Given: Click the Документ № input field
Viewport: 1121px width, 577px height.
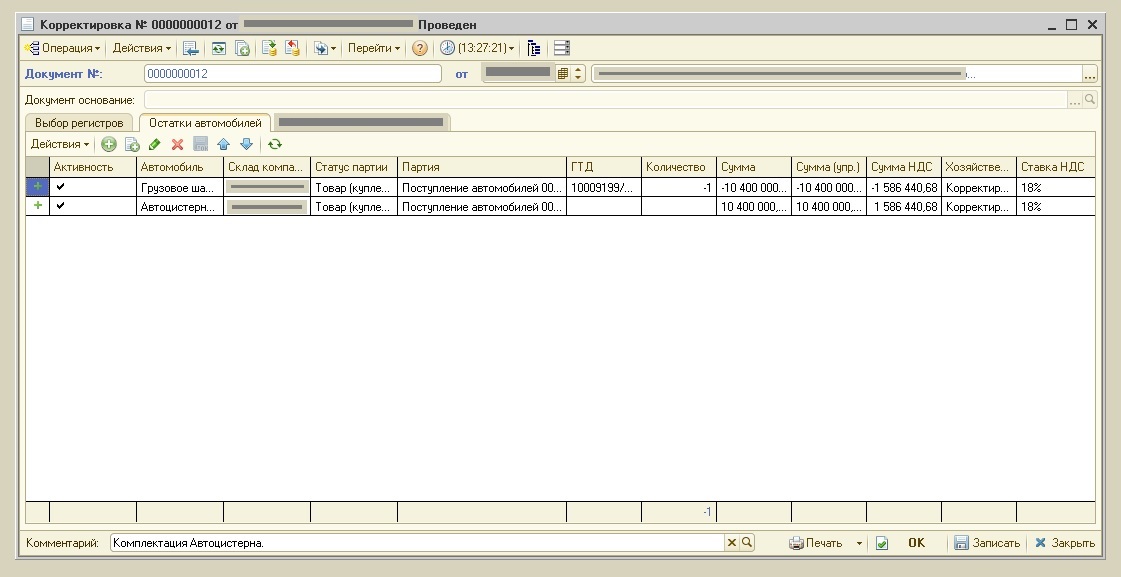Looking at the screenshot, I should pyautogui.click(x=293, y=74).
